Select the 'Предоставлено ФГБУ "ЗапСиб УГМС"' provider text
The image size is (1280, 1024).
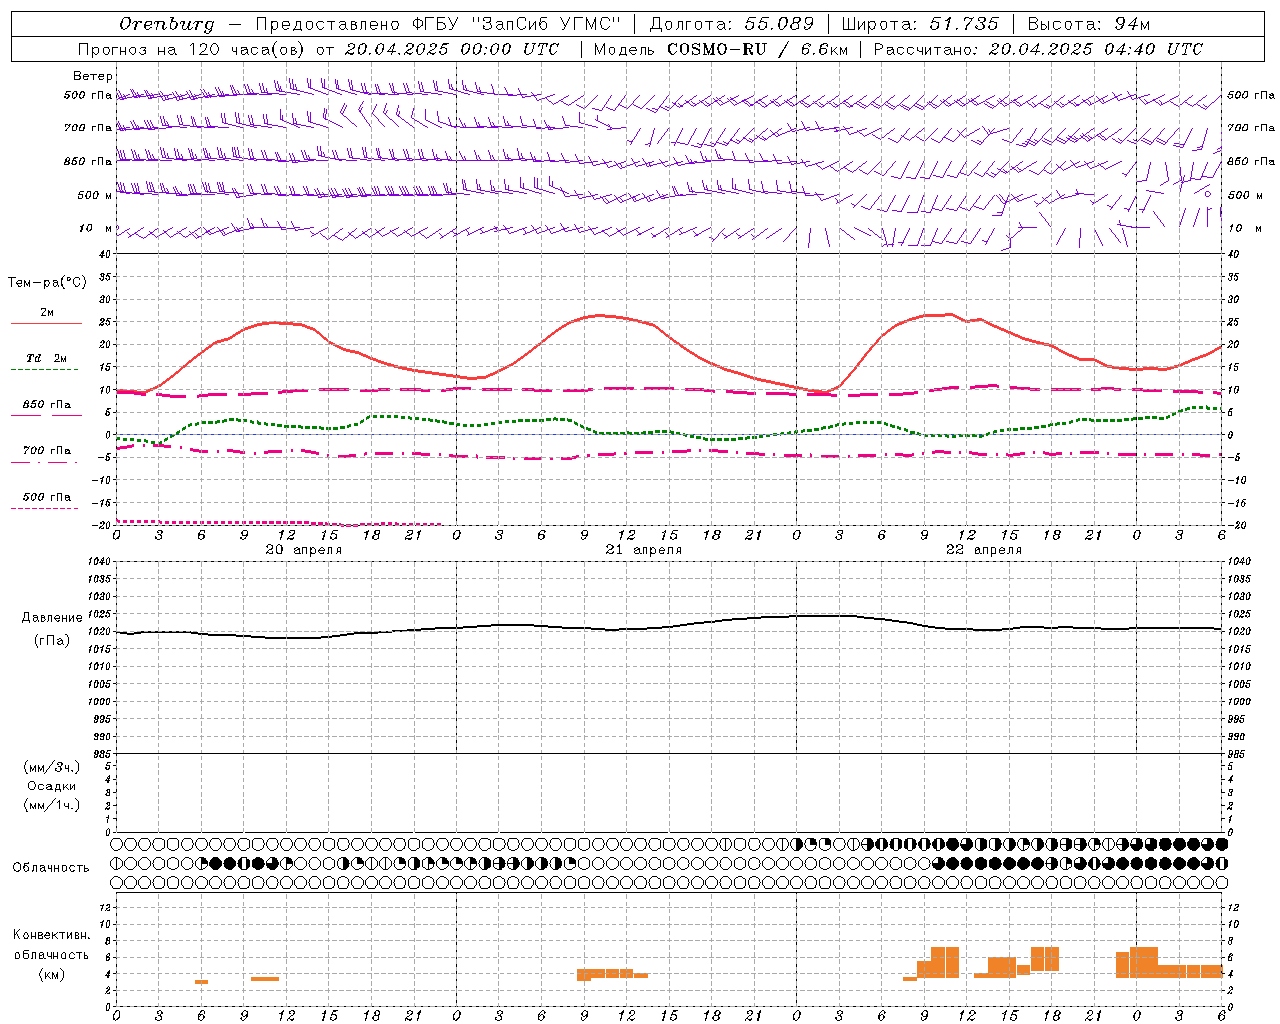point(438,24)
